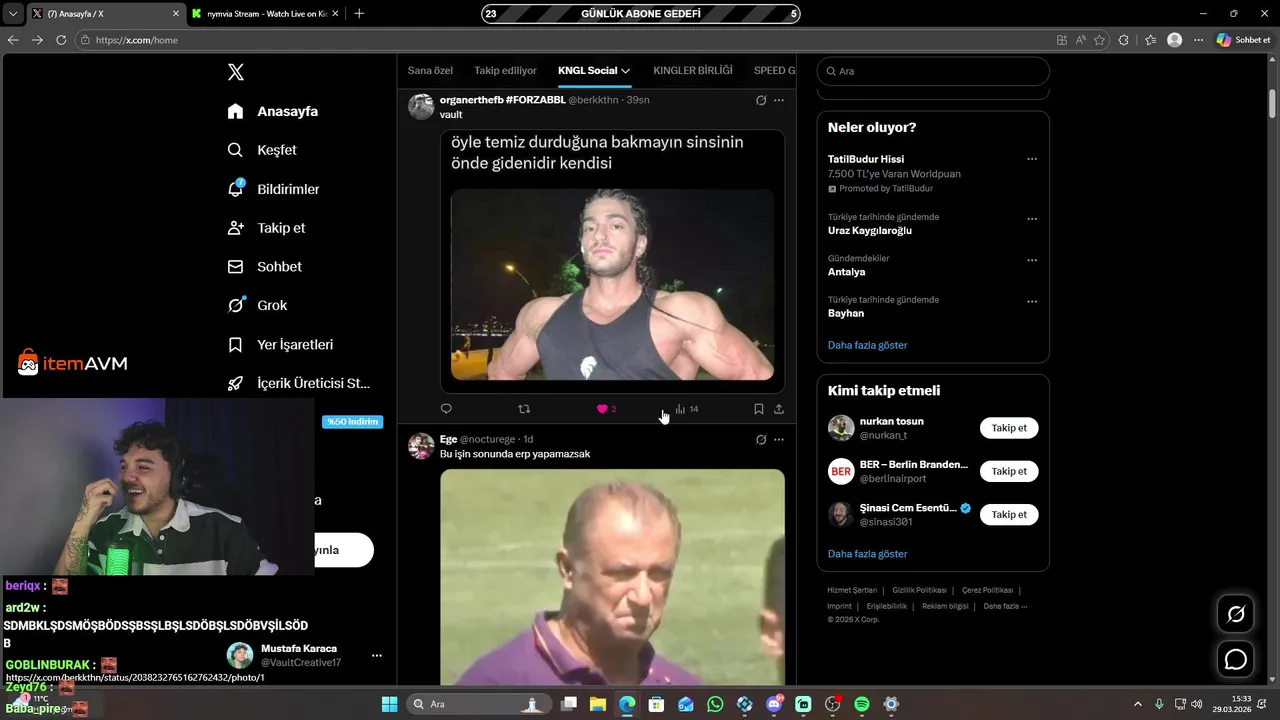The width and height of the screenshot is (1280, 720).
Task: Expand the KNGL Social tab chevron
Action: 626,71
